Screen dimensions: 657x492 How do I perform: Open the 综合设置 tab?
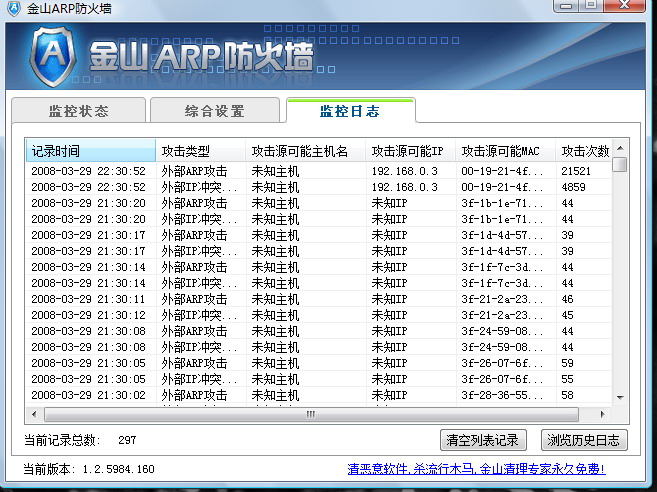tap(215, 111)
